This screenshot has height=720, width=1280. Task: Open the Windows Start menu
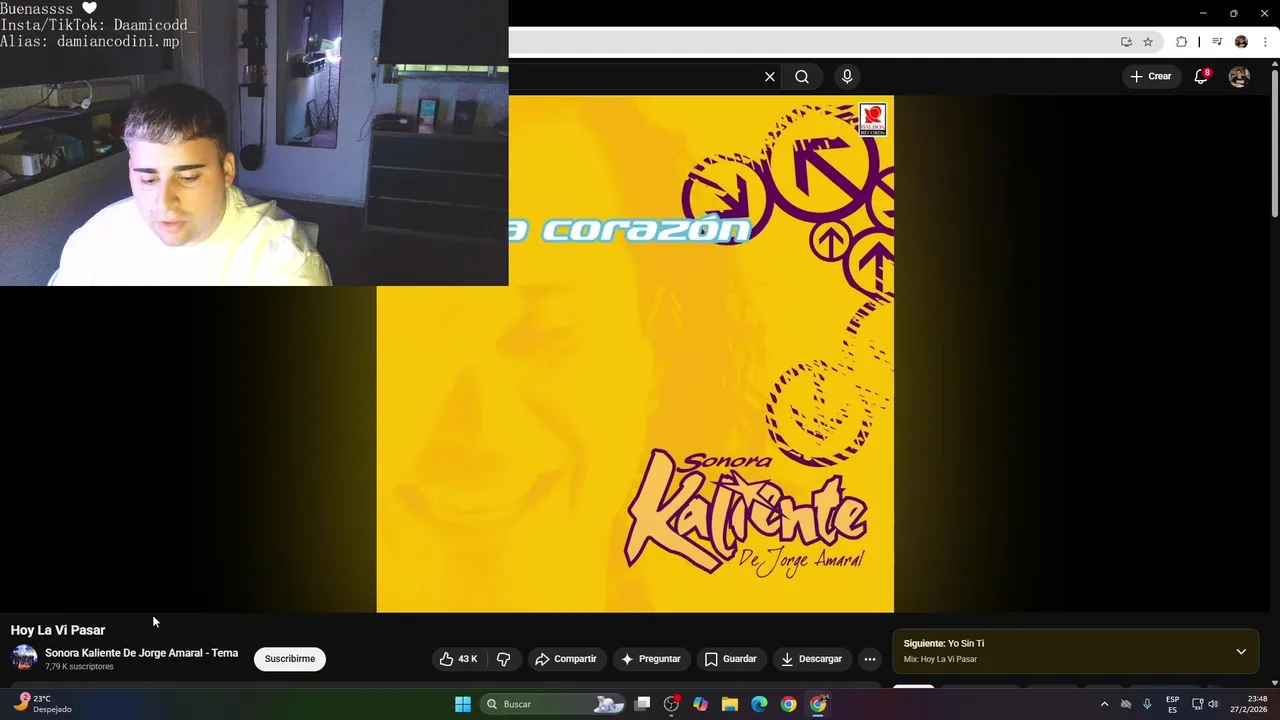pyautogui.click(x=463, y=704)
